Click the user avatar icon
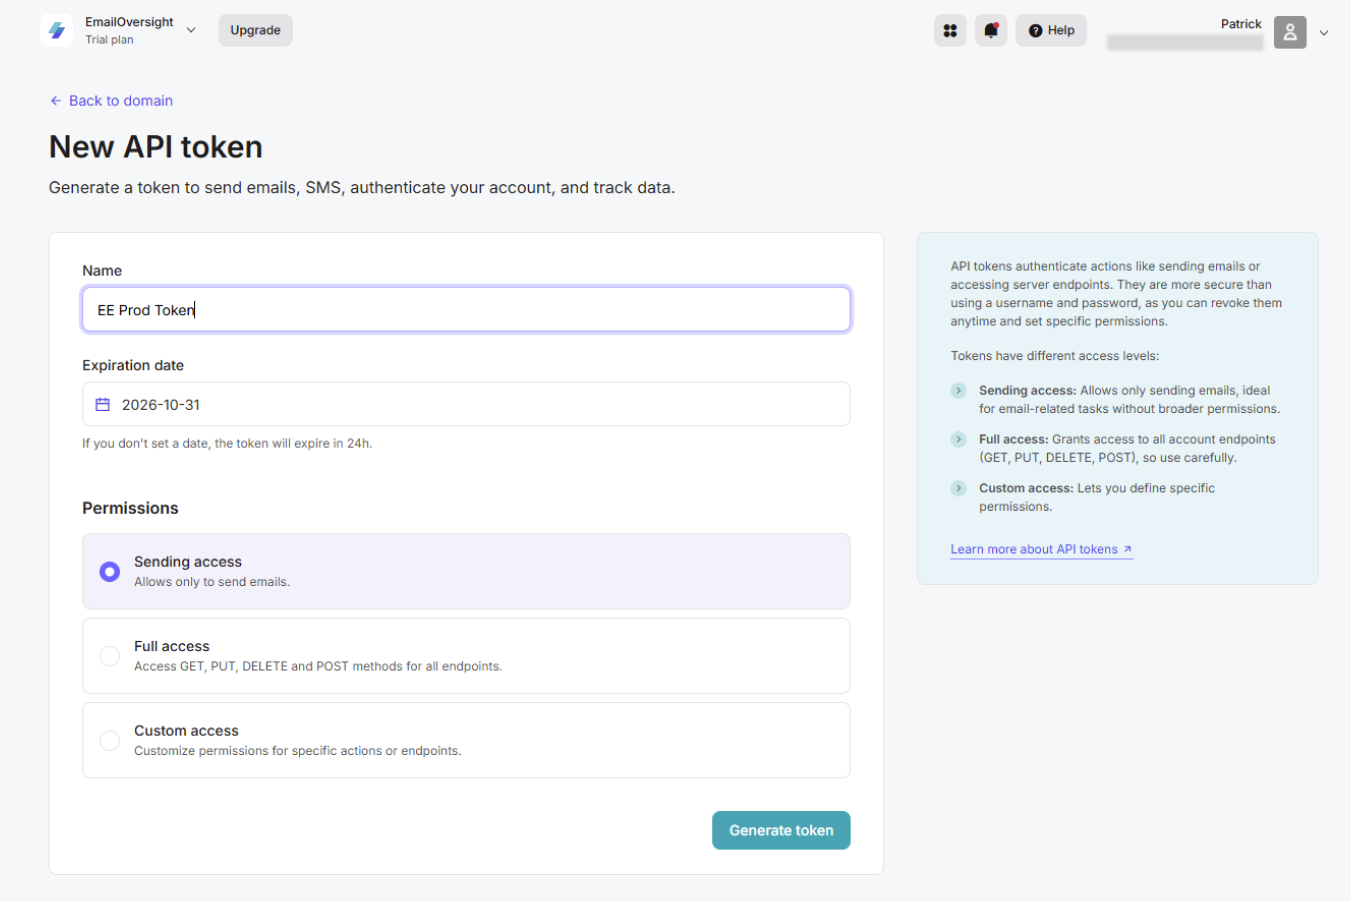The image size is (1351, 901). pyautogui.click(x=1289, y=32)
